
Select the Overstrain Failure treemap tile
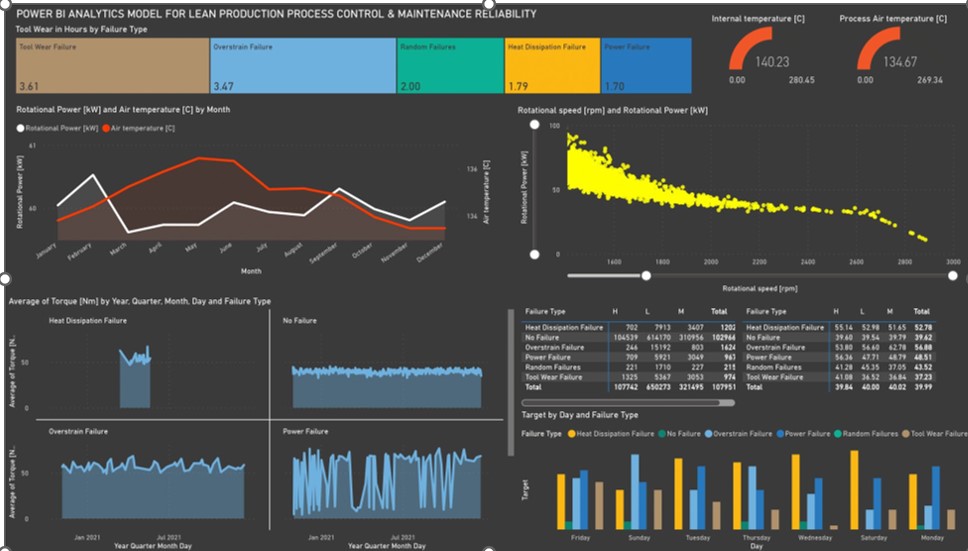tap(302, 66)
